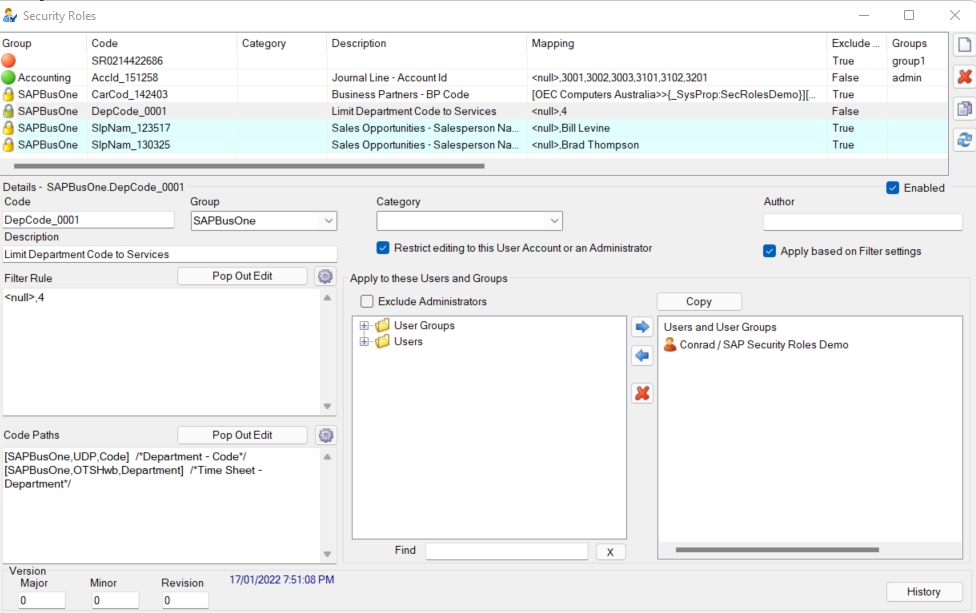The height and width of the screenshot is (613, 976).
Task: Click red X to remove assigned user
Action: (642, 393)
